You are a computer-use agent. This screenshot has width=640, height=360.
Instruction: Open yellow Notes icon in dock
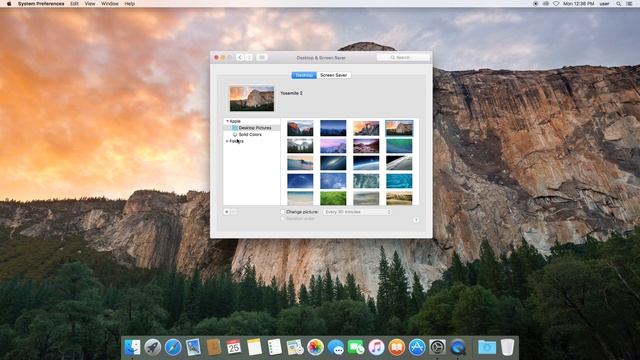[254, 347]
